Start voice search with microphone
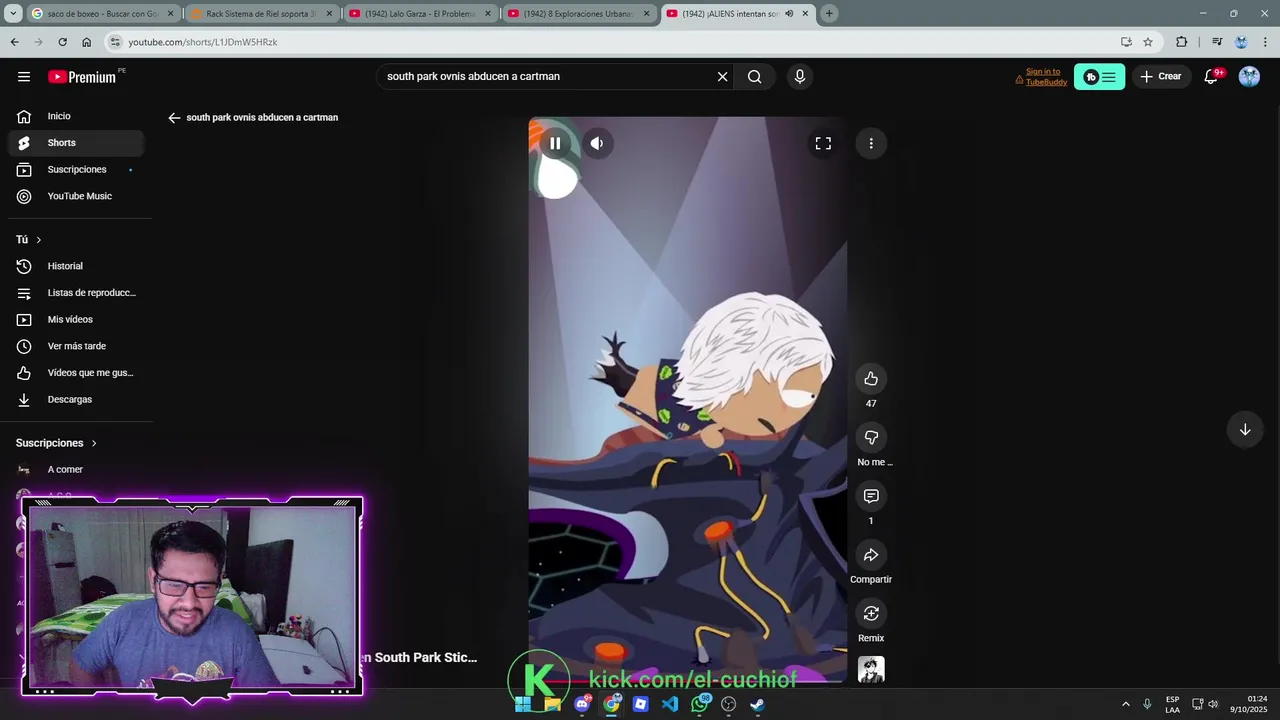Viewport: 1280px width, 720px height. click(799, 77)
